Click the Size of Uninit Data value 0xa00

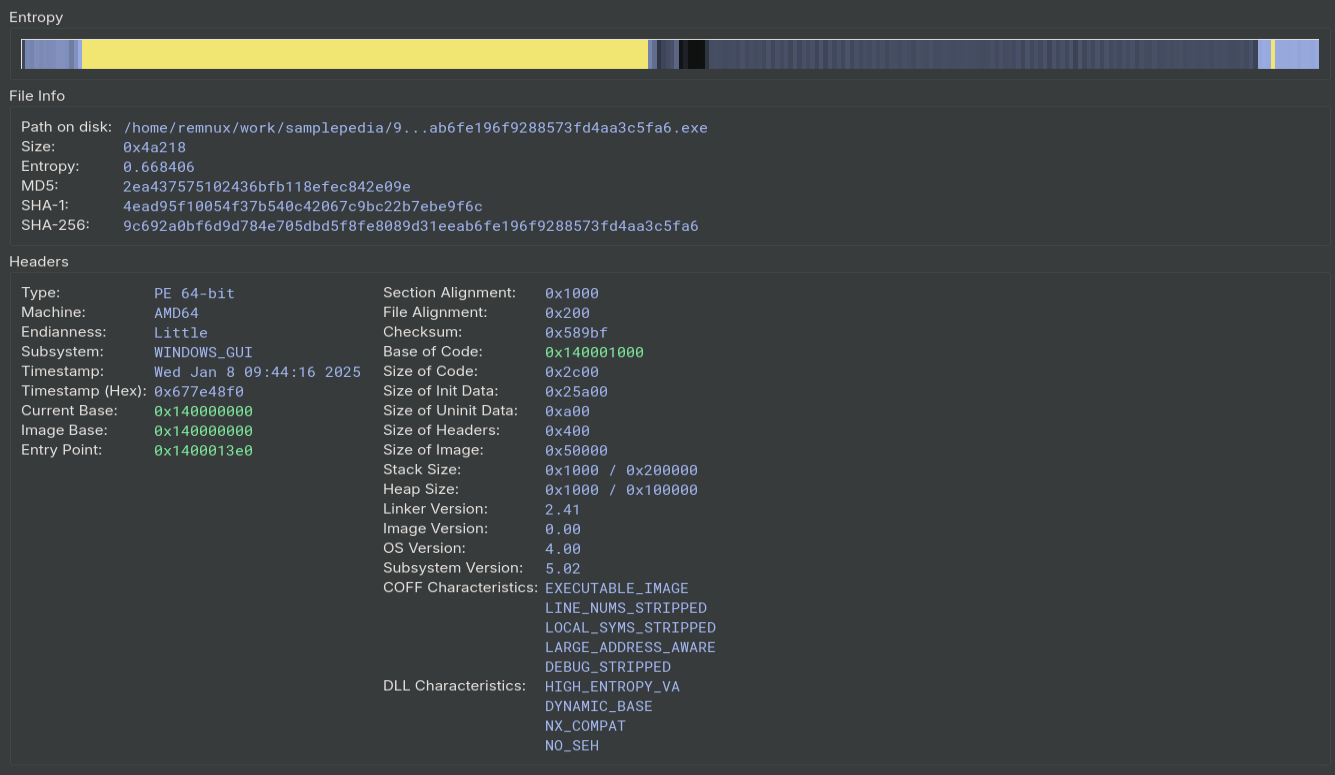[567, 411]
